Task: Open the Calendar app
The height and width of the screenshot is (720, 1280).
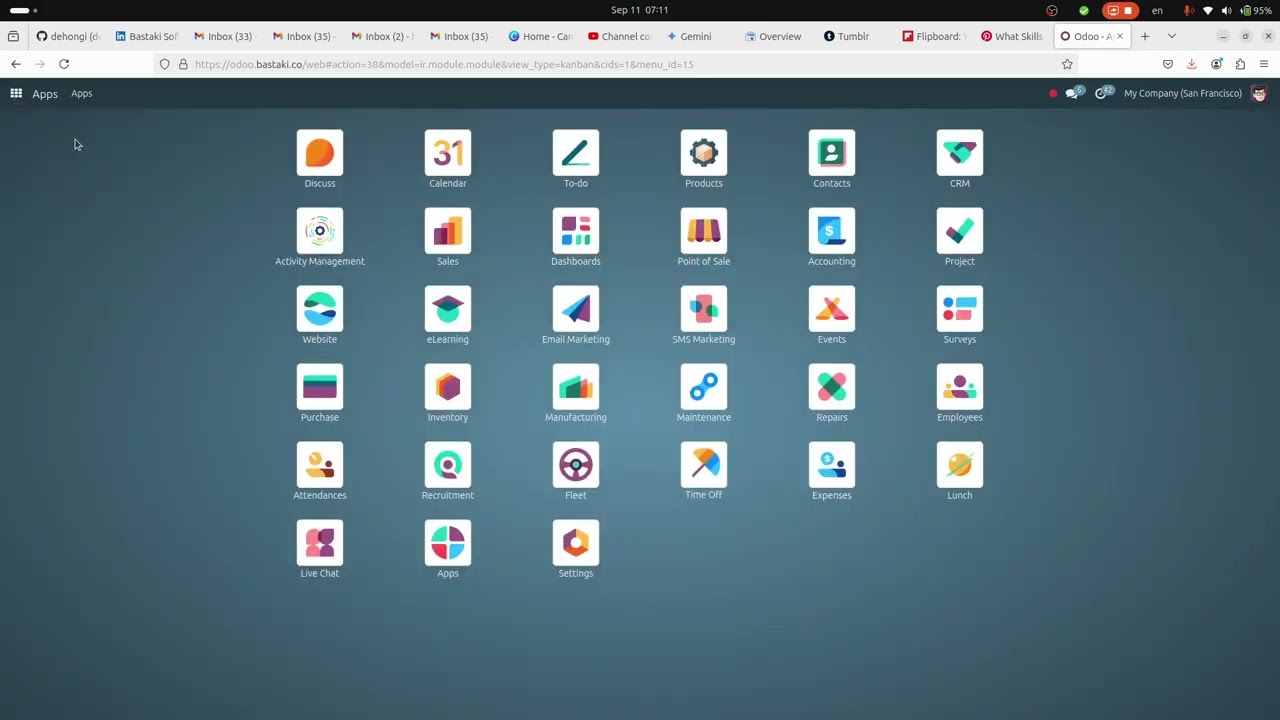Action: click(x=448, y=153)
